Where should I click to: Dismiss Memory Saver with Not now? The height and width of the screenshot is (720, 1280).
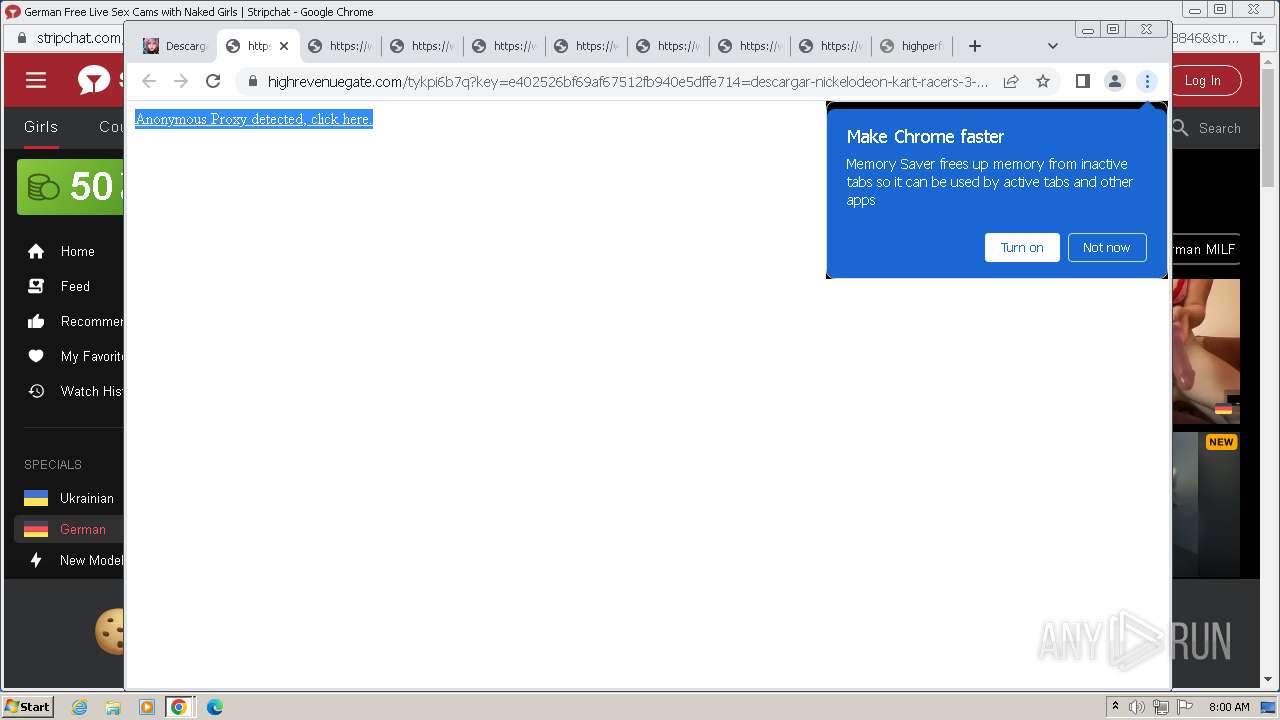tap(1106, 248)
